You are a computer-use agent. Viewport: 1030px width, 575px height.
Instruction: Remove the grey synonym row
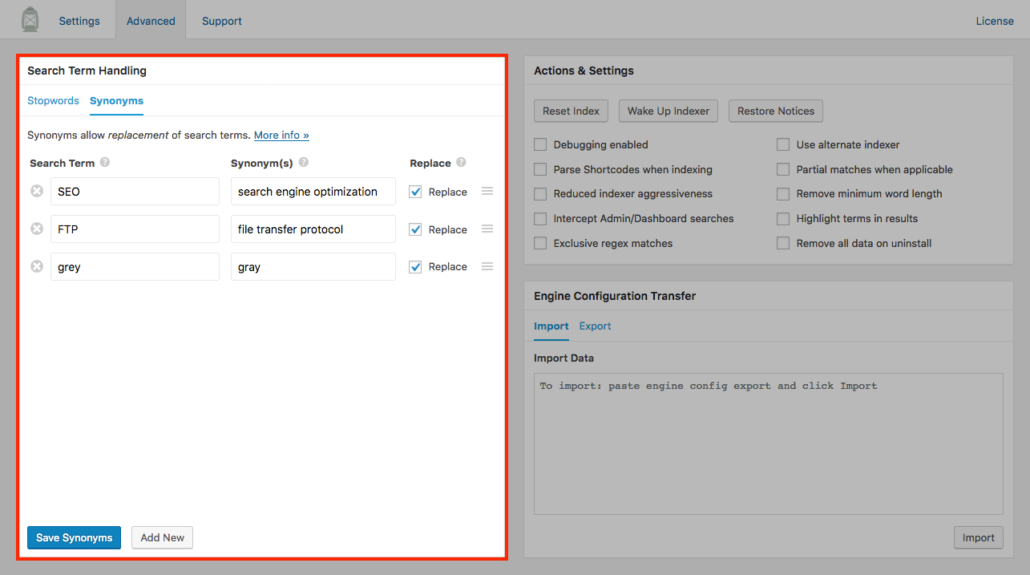tap(37, 266)
